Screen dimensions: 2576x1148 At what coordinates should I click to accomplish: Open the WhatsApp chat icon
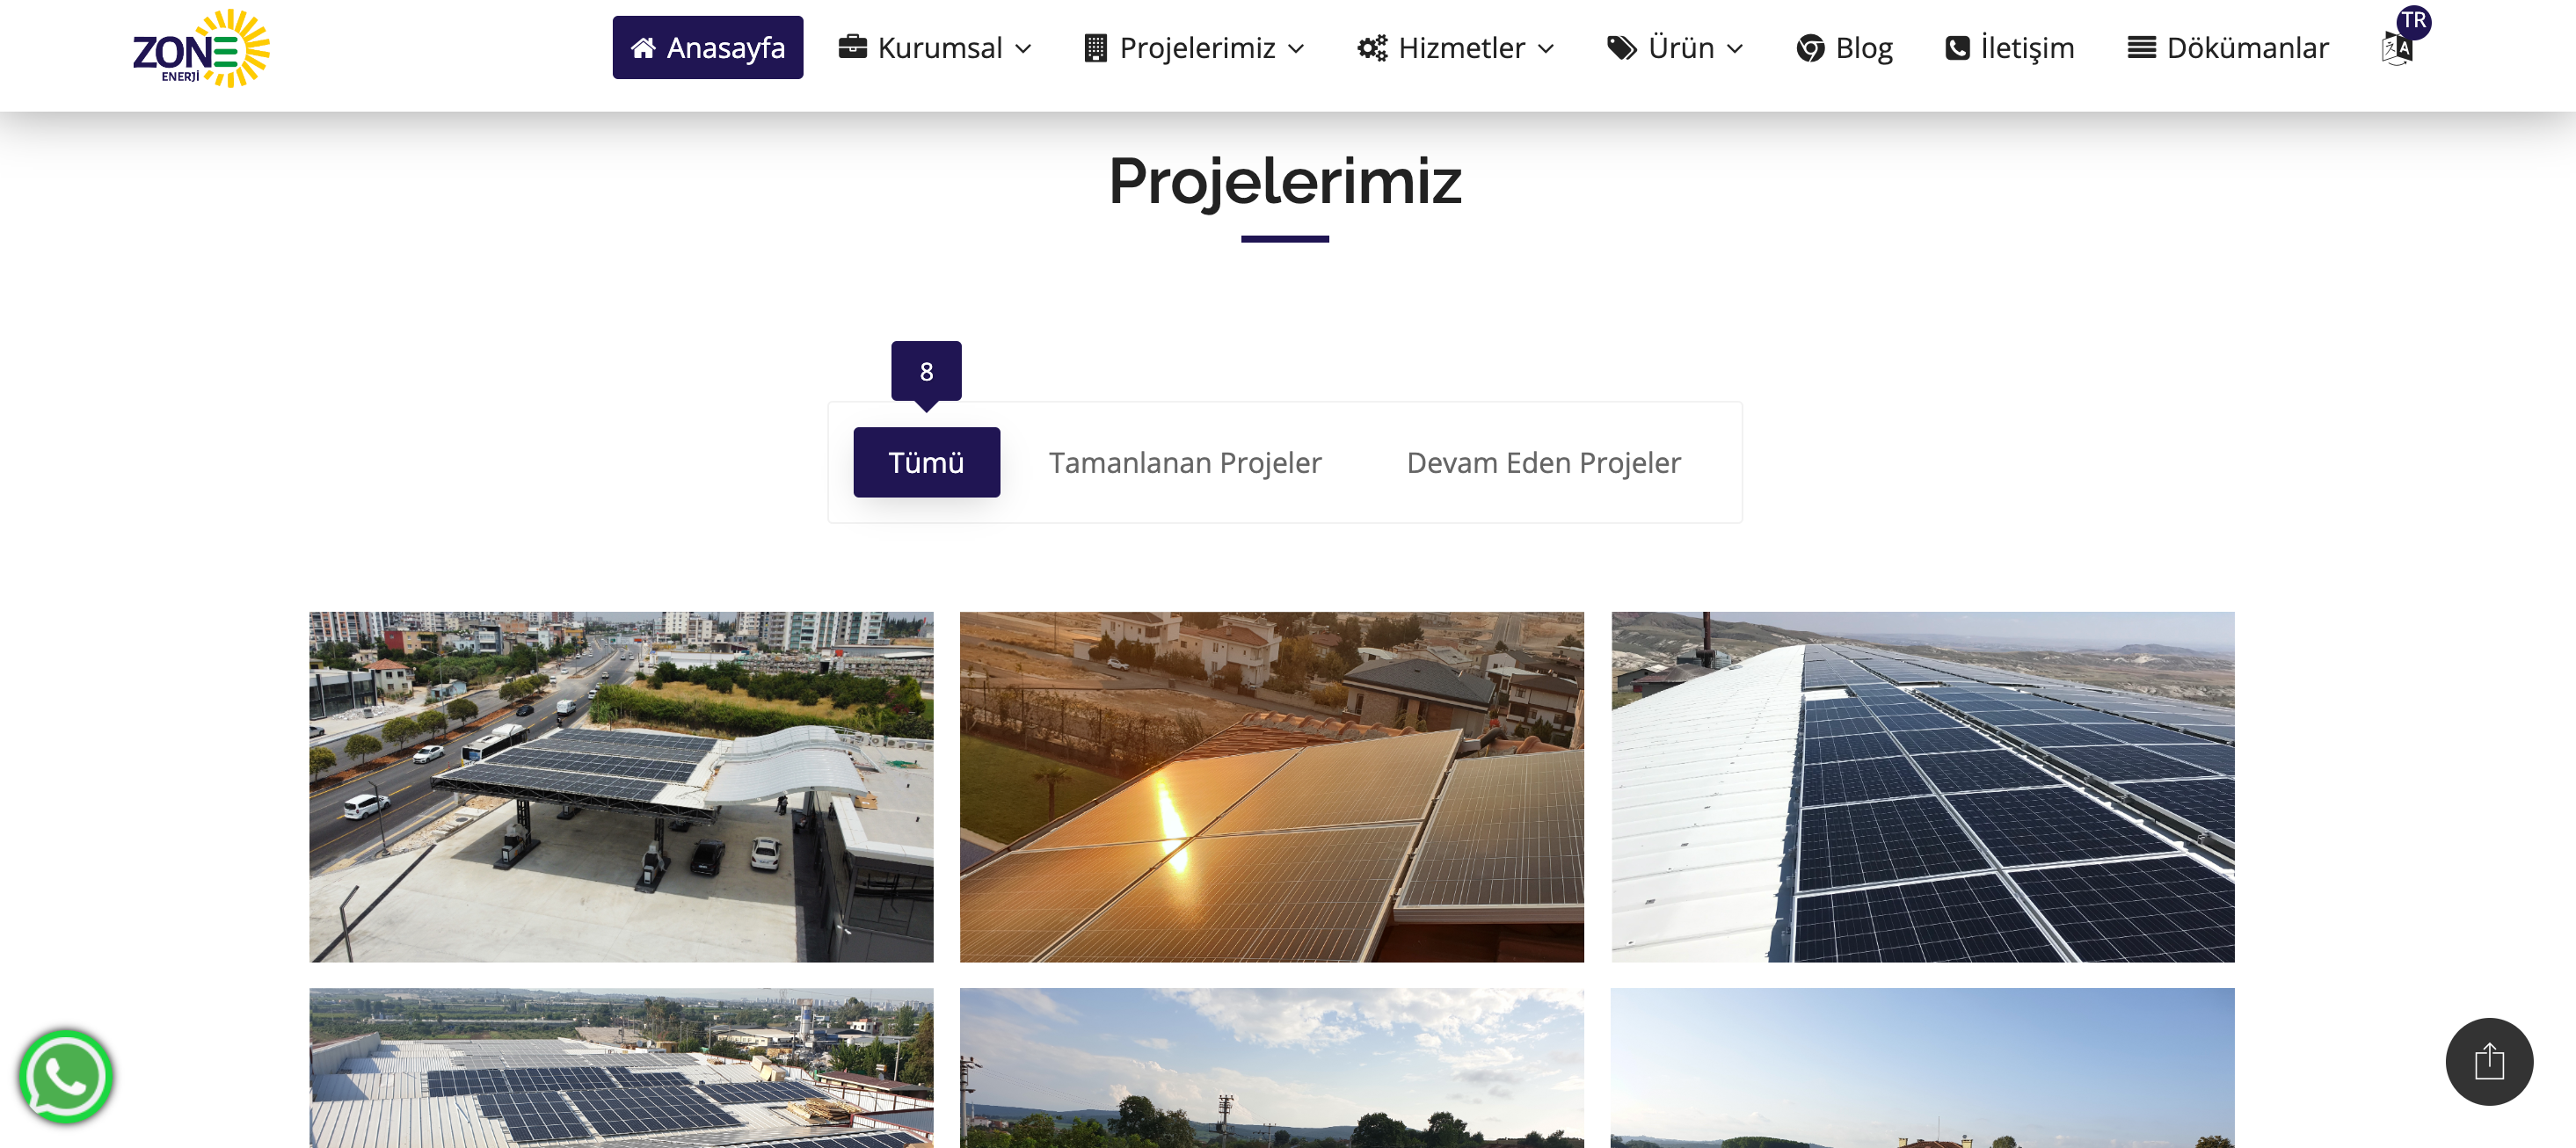(66, 1077)
